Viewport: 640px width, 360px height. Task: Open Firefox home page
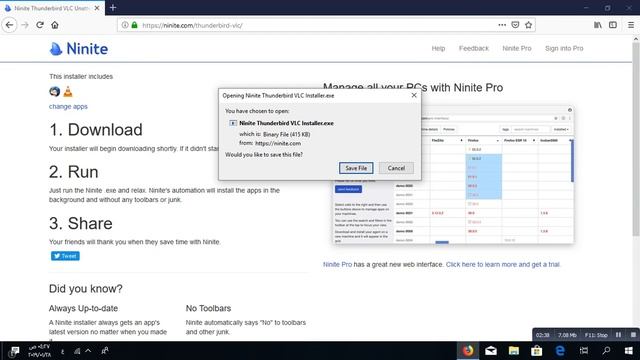tap(55, 25)
